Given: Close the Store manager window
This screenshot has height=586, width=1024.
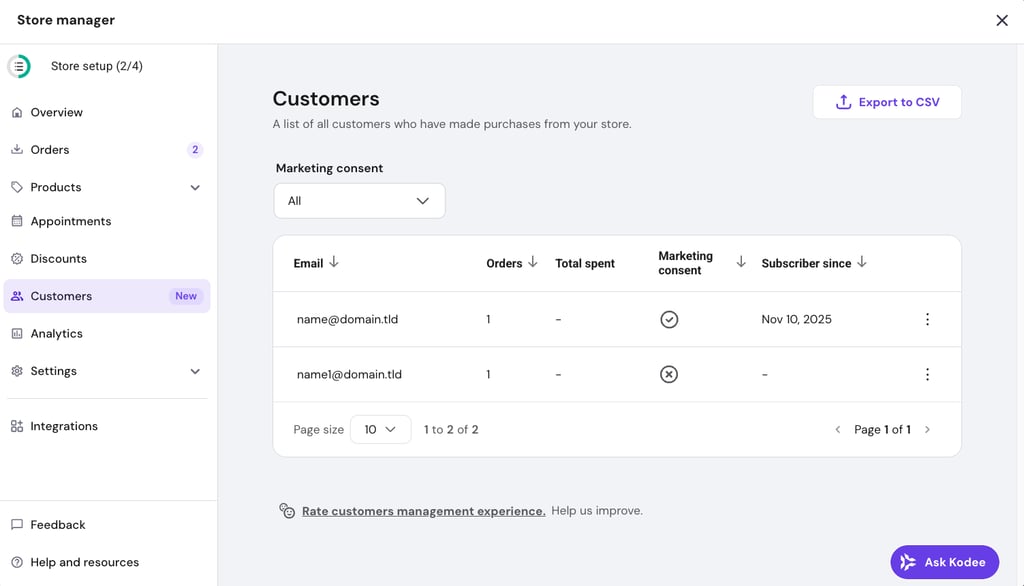Looking at the screenshot, I should (x=1002, y=20).
